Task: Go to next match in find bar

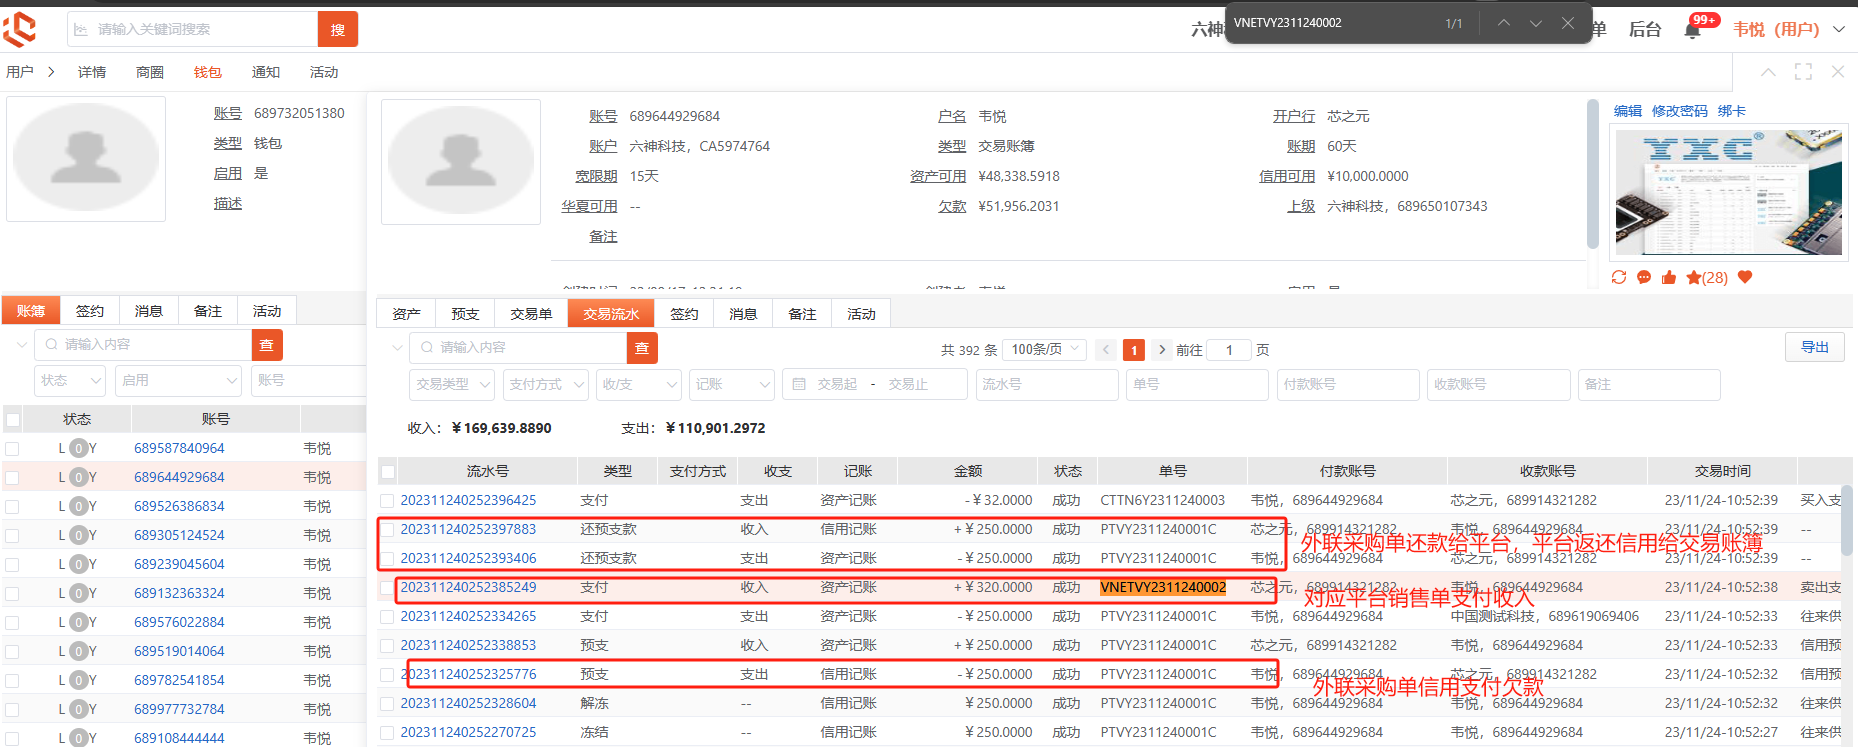Action: [1535, 23]
